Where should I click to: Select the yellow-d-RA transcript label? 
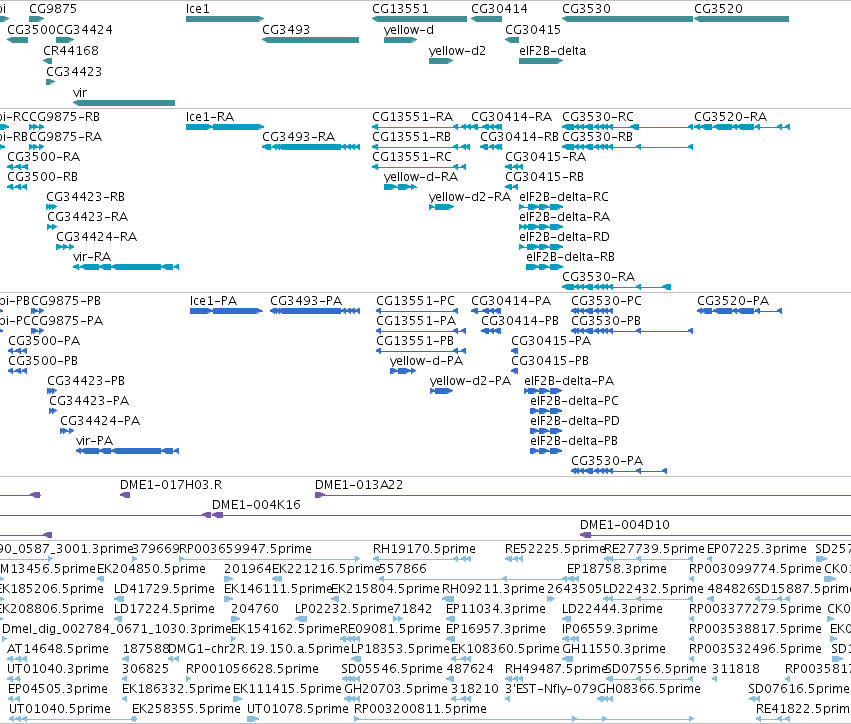click(x=421, y=176)
